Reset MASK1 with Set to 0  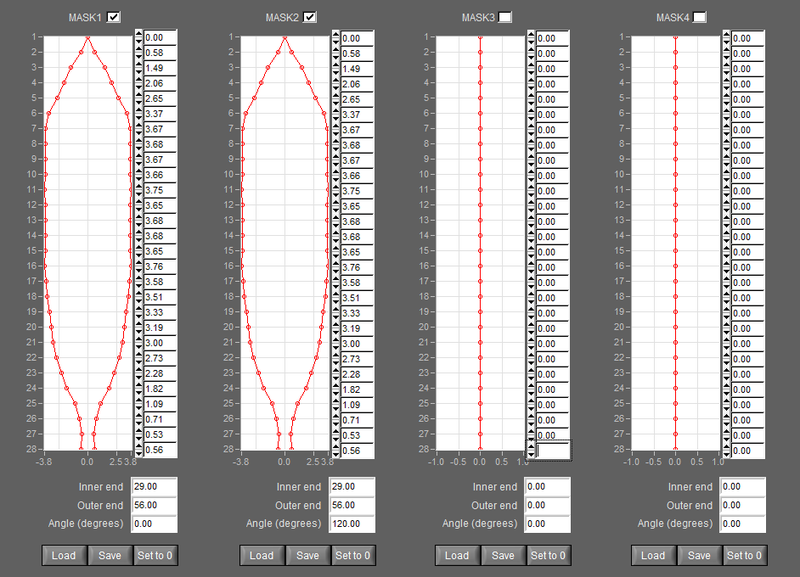[x=155, y=556]
